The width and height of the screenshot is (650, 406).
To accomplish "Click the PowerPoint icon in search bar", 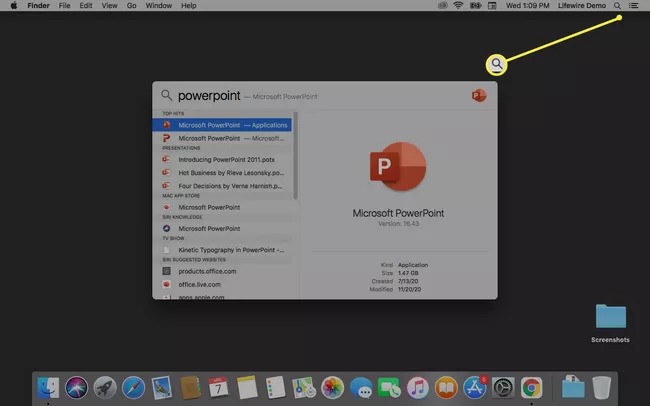I will tap(479, 96).
